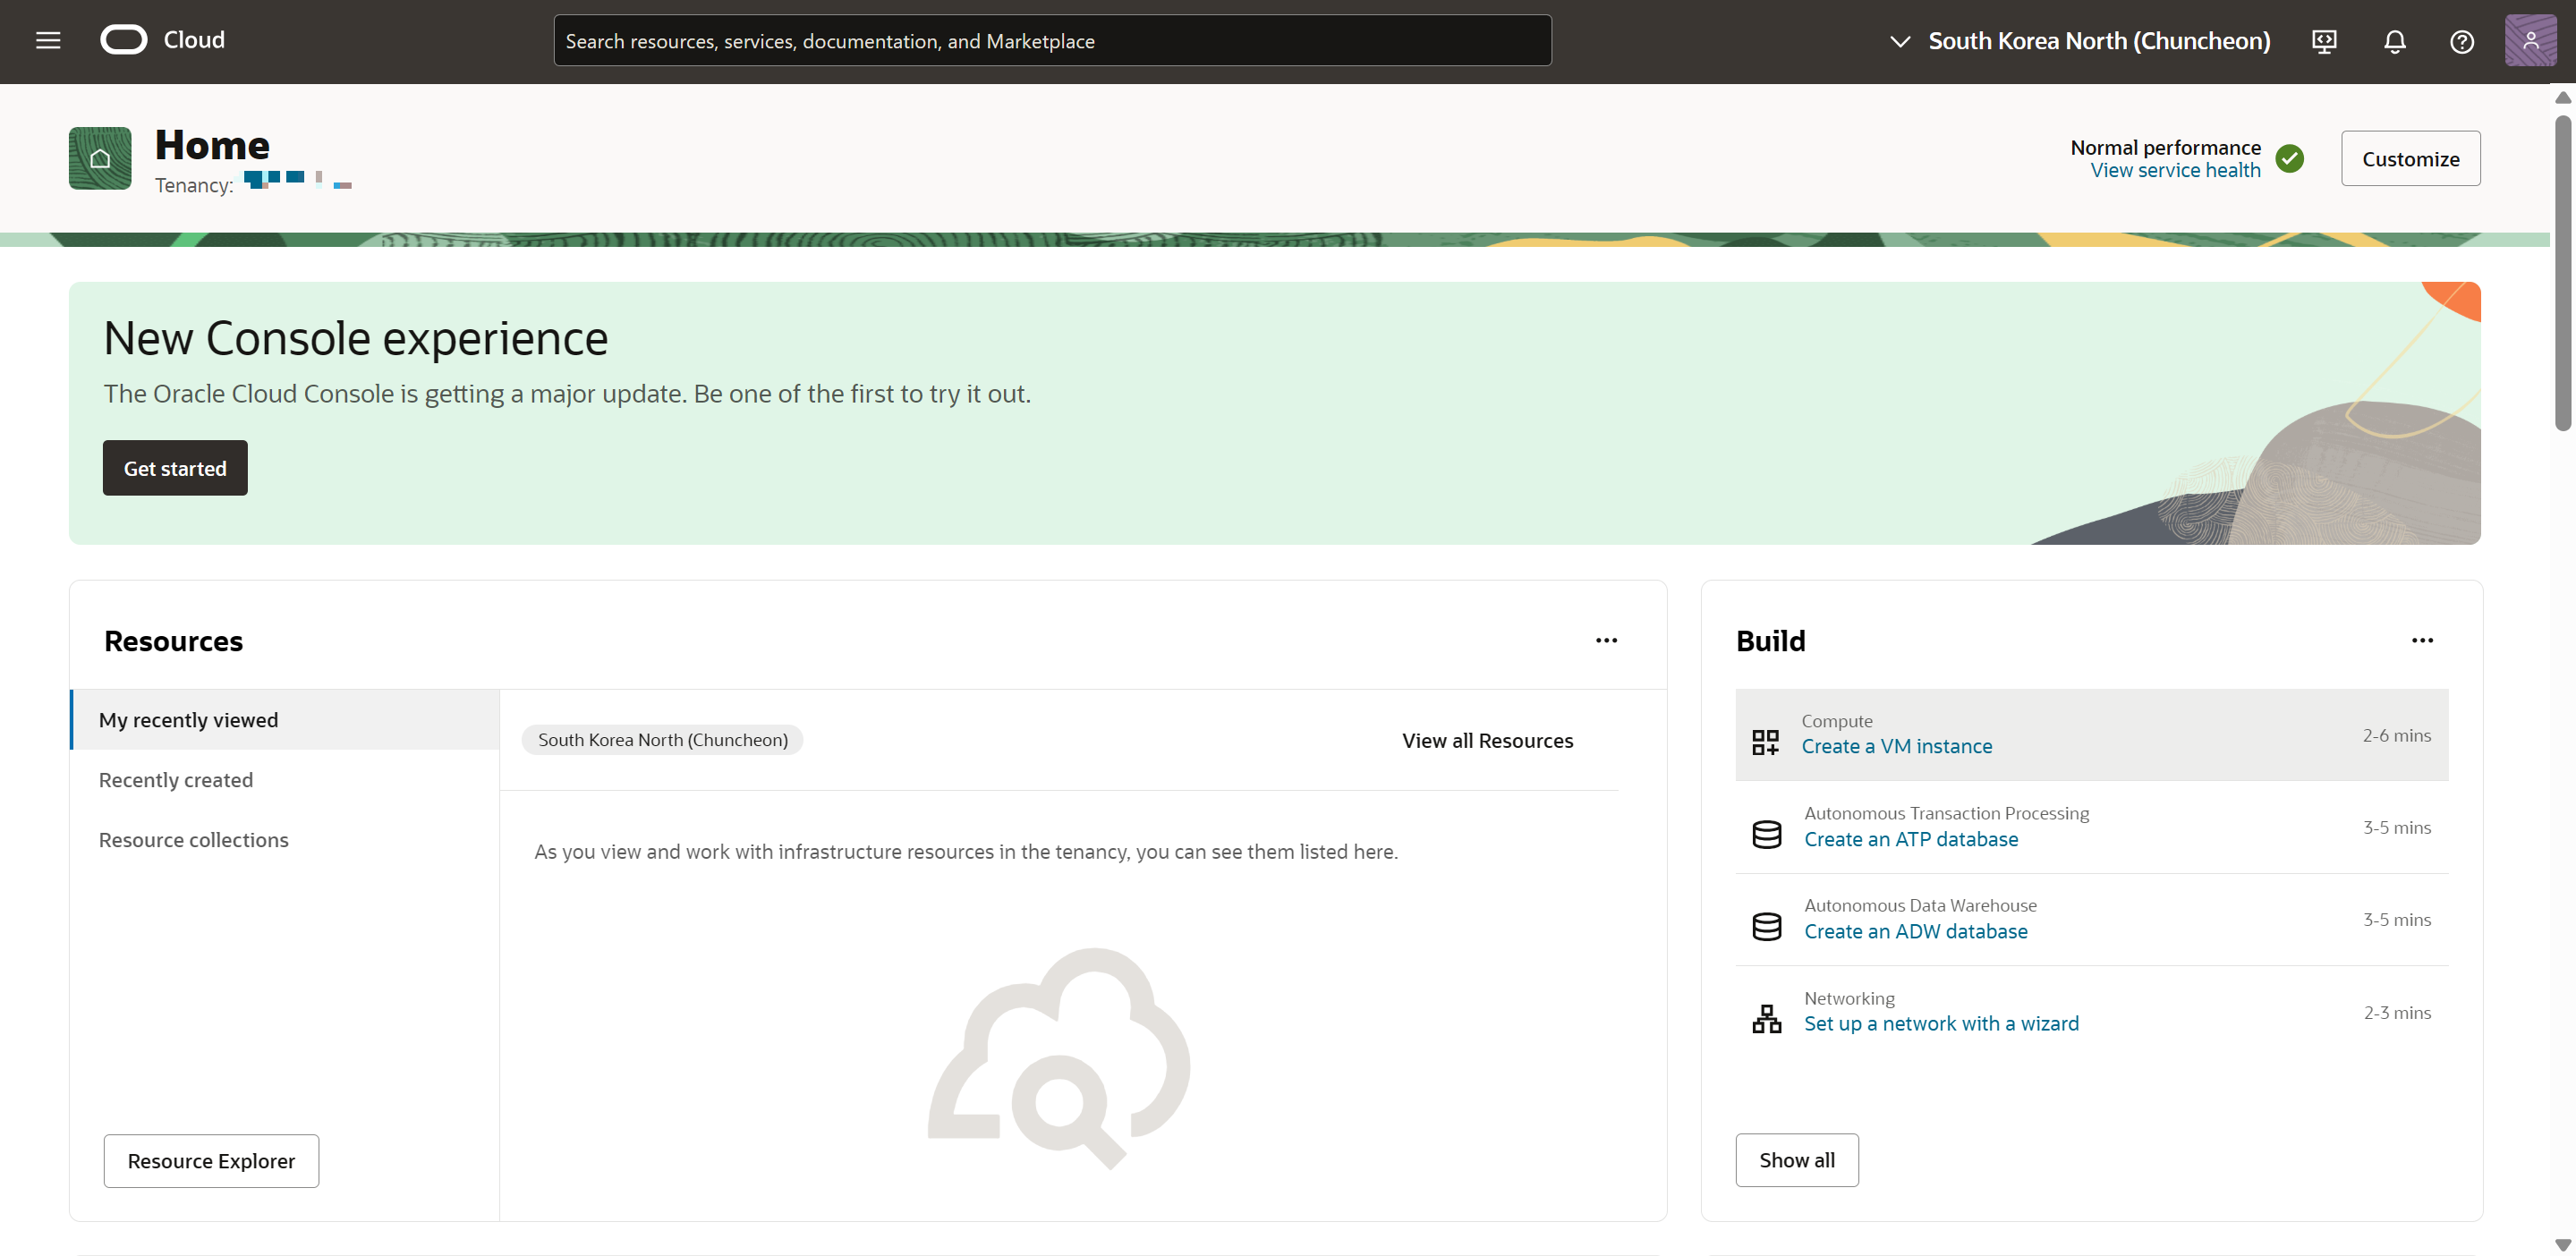This screenshot has height=1256, width=2576.
Task: Click the Oracle Cloud logo
Action: [124, 40]
